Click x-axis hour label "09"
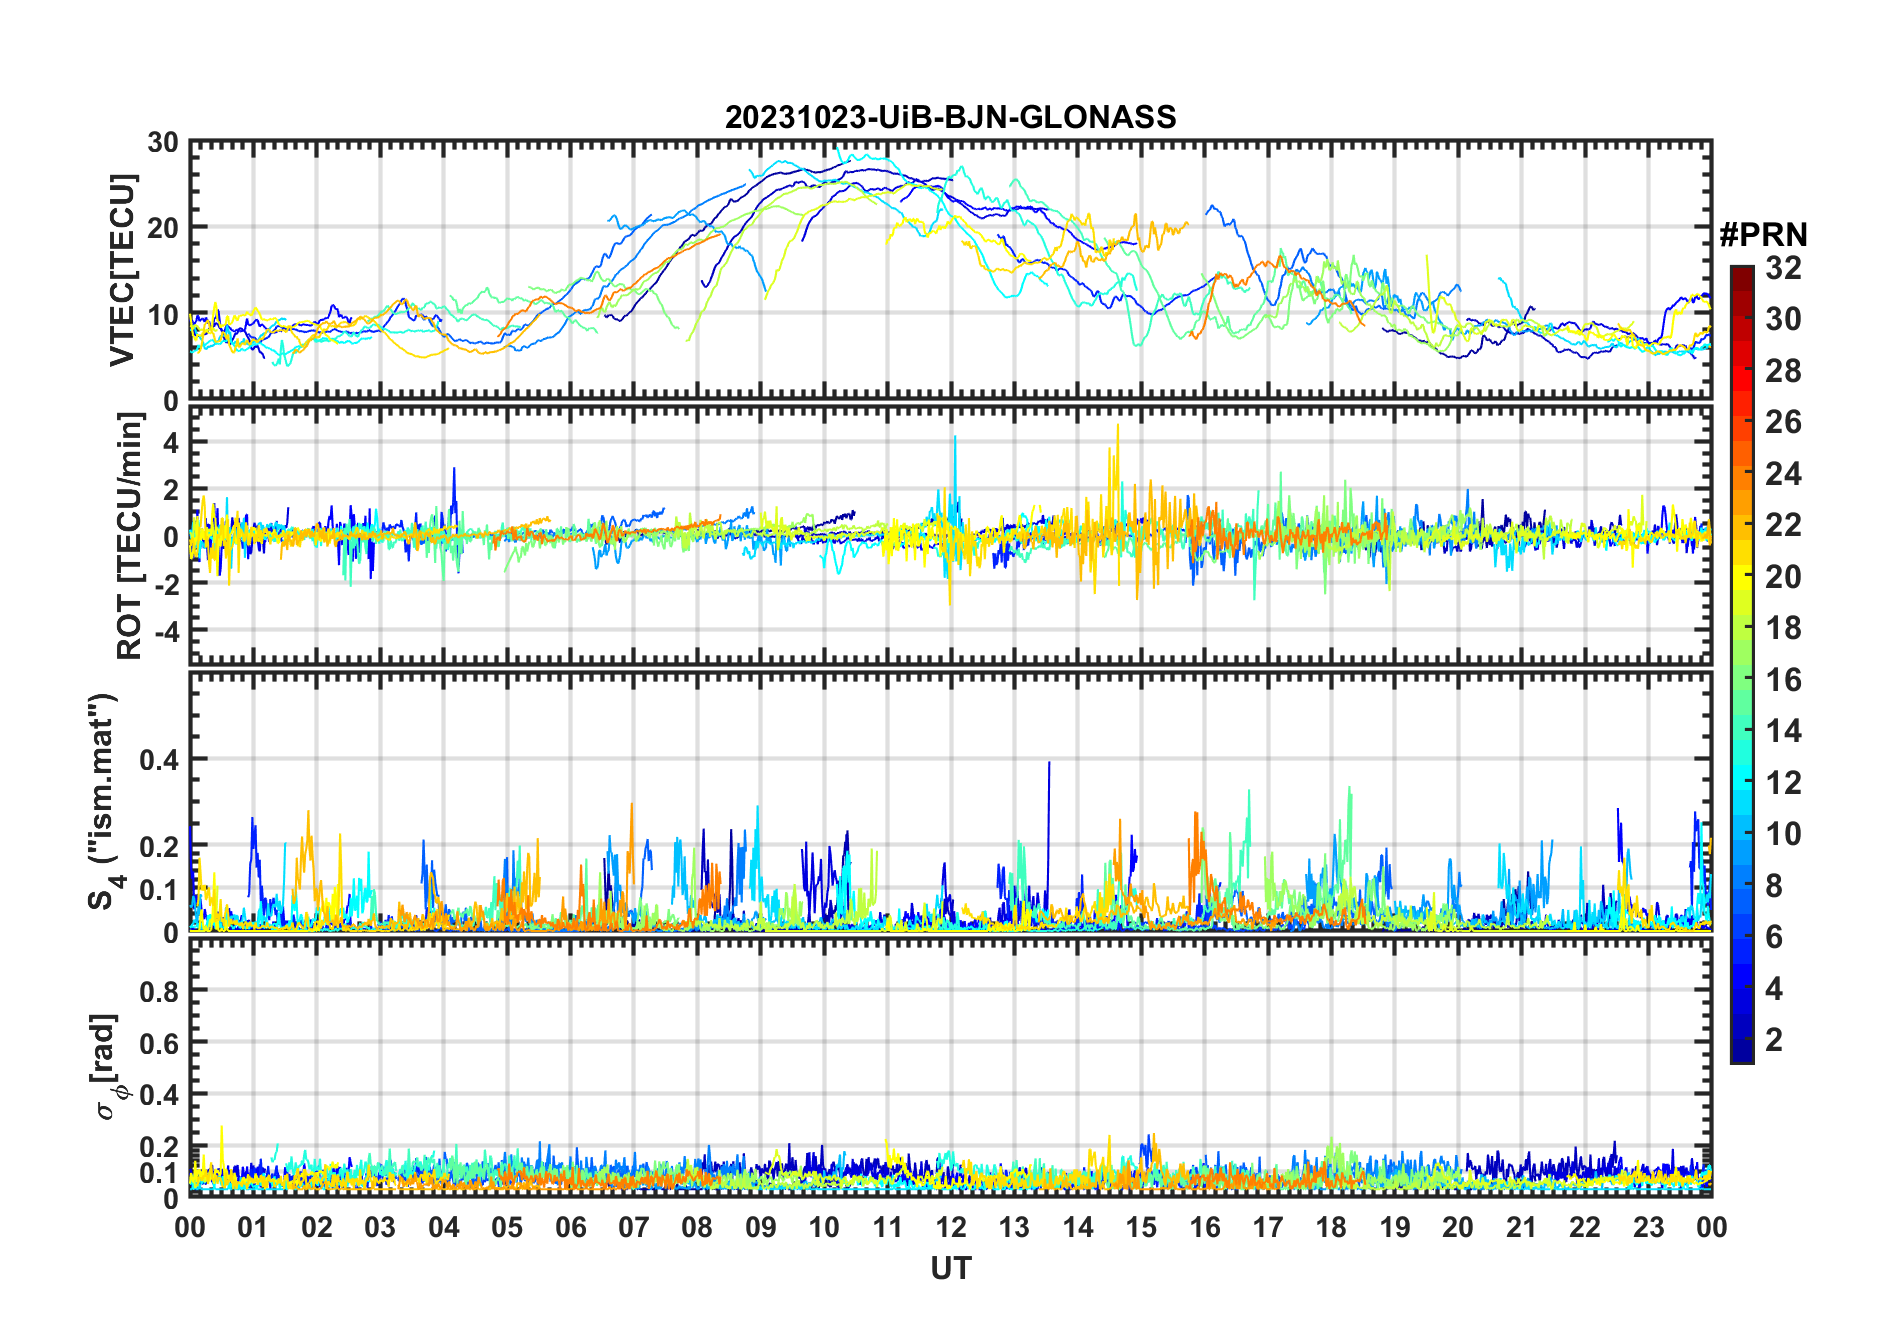The image size is (1902, 1330). [761, 1226]
